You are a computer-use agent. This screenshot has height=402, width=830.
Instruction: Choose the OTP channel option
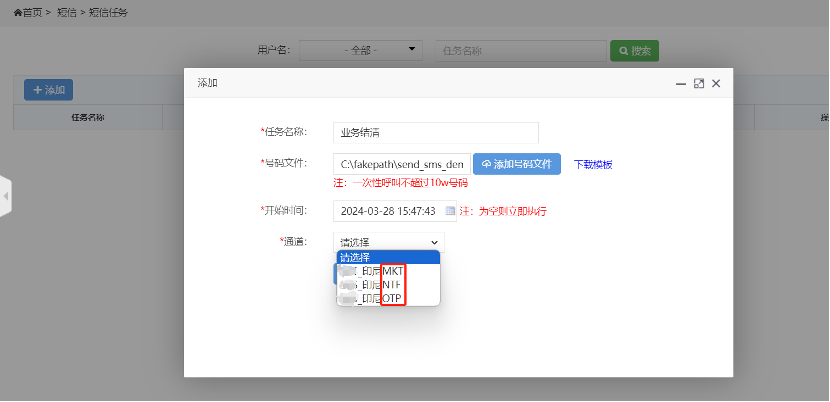click(x=373, y=299)
